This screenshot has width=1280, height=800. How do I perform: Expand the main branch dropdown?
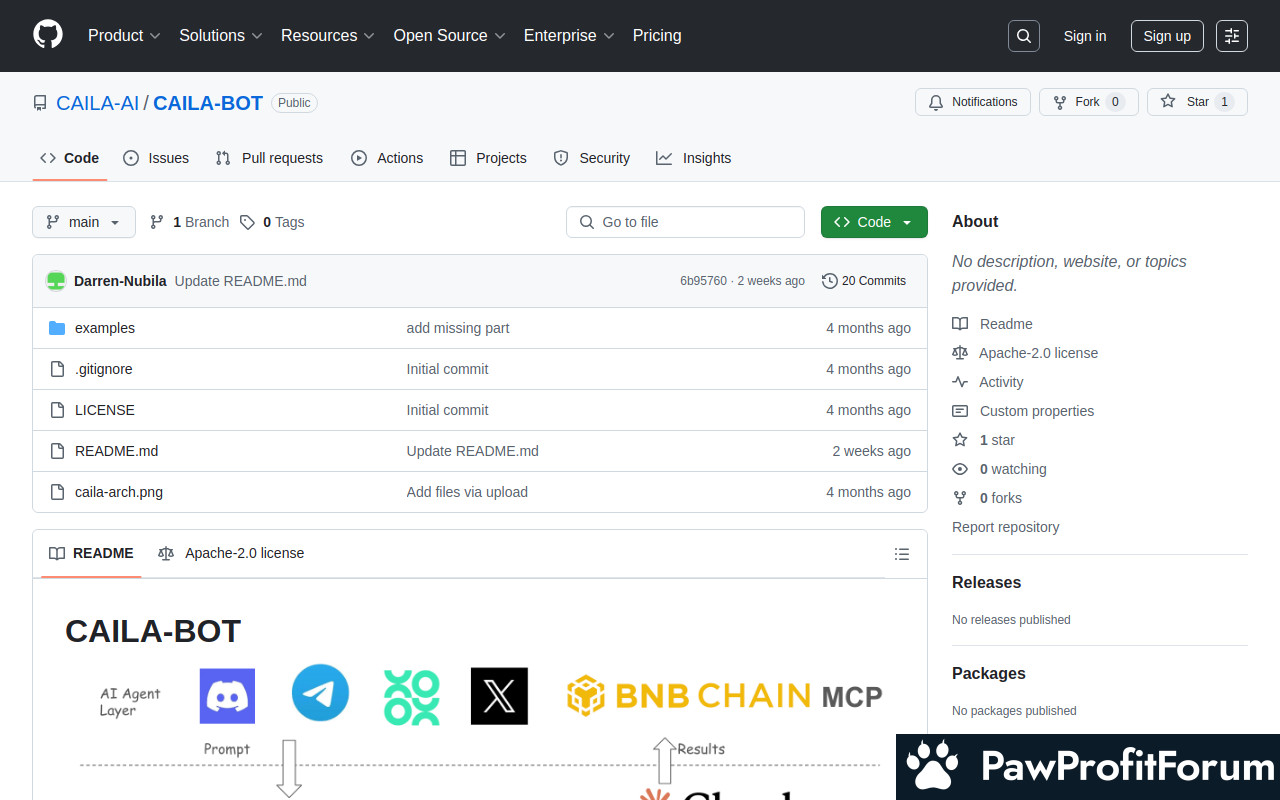(84, 222)
